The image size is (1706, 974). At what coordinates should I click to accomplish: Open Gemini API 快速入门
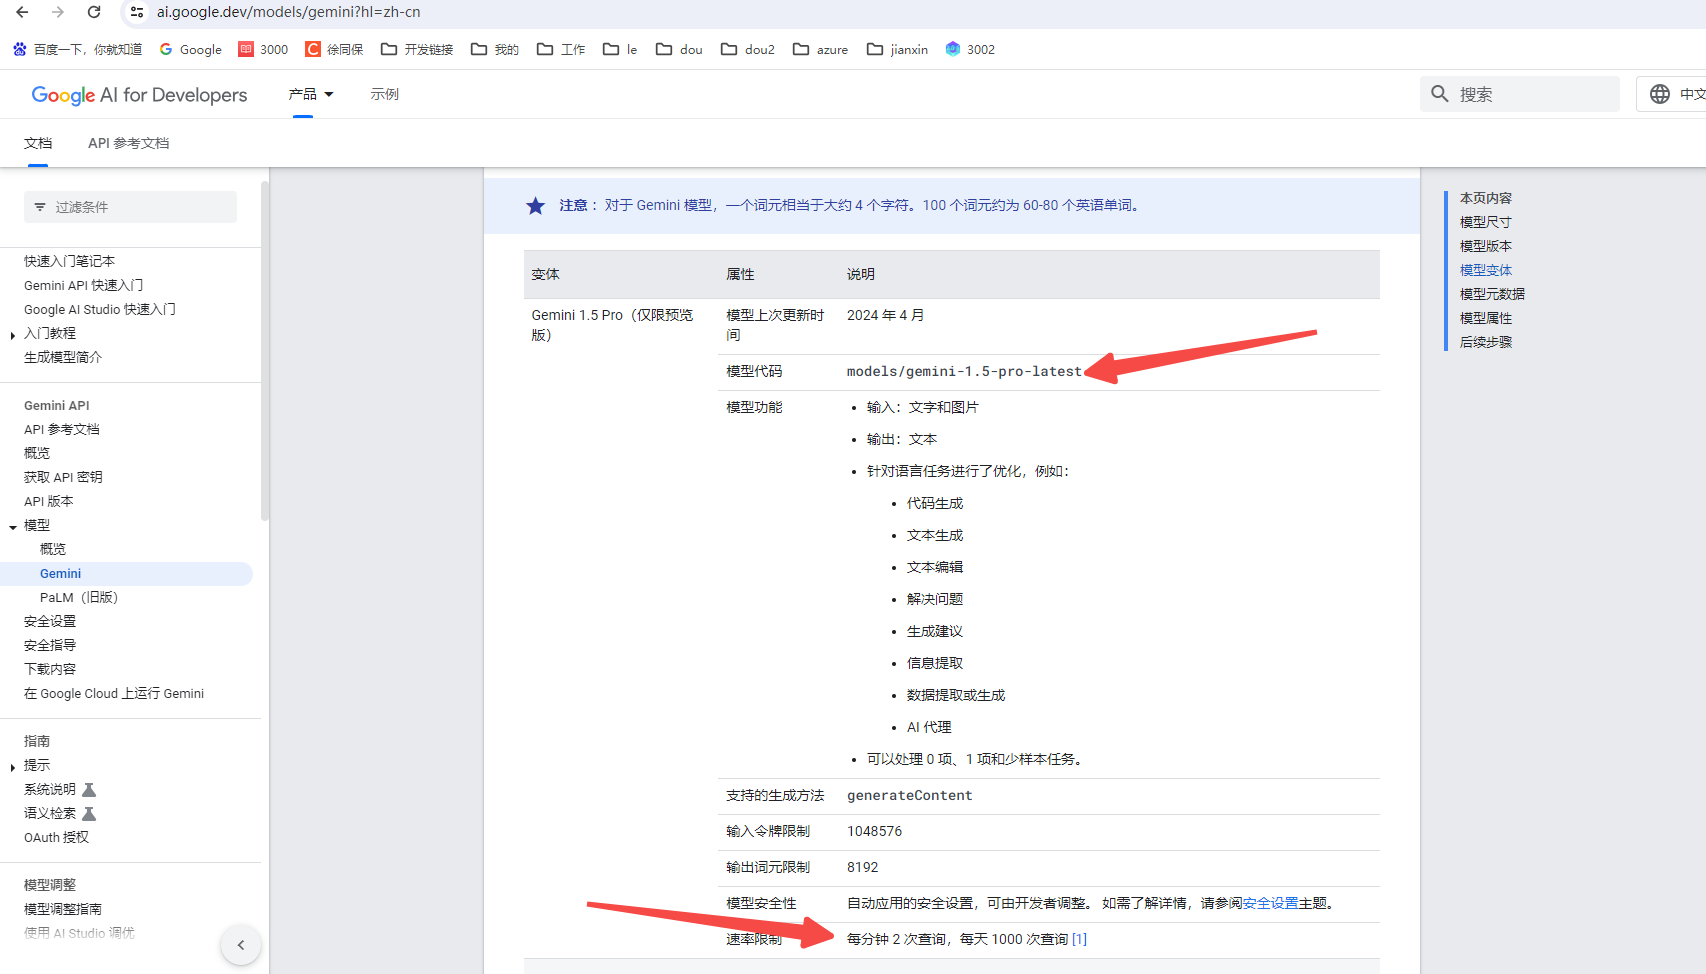click(x=83, y=285)
